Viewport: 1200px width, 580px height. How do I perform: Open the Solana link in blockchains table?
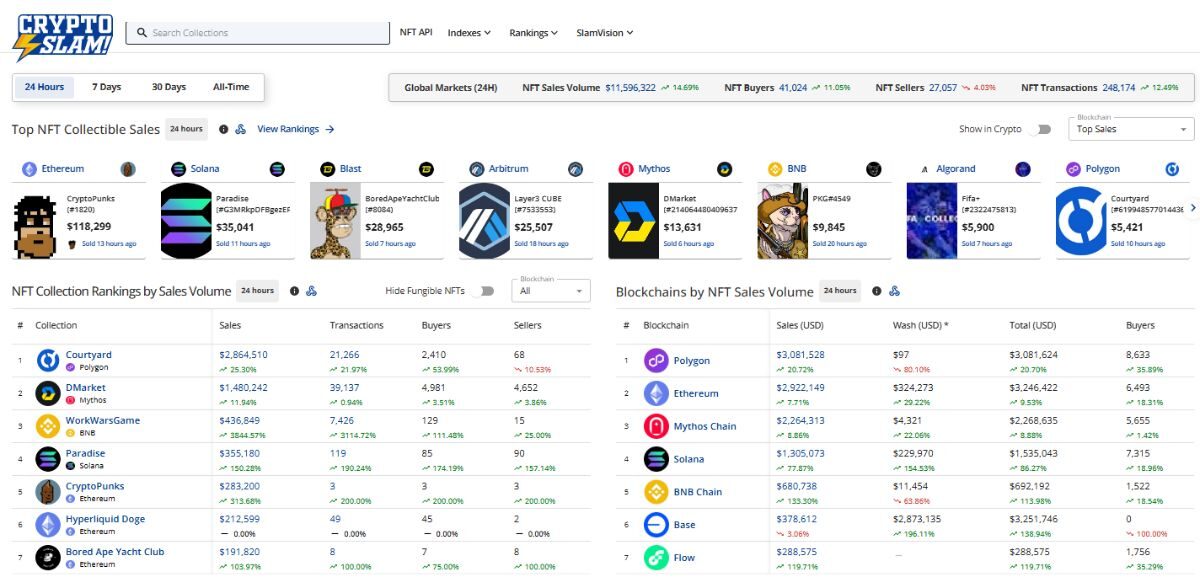(689, 459)
